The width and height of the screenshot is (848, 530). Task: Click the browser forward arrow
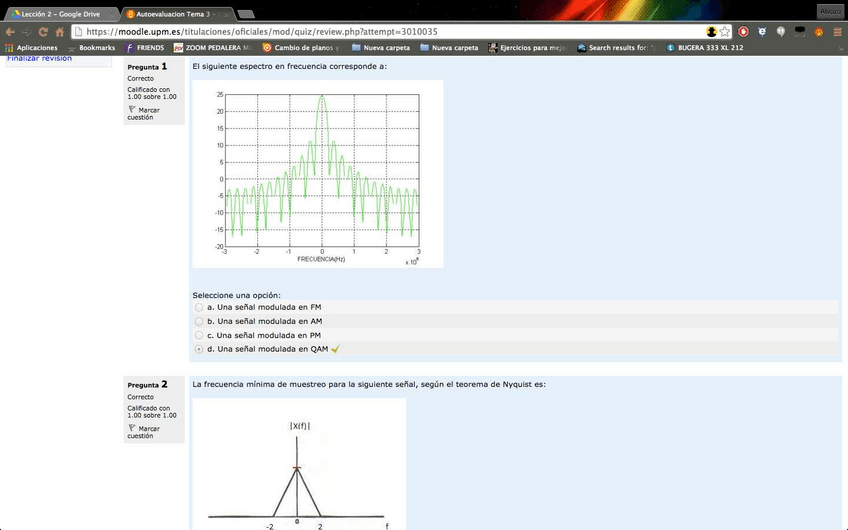click(x=26, y=31)
